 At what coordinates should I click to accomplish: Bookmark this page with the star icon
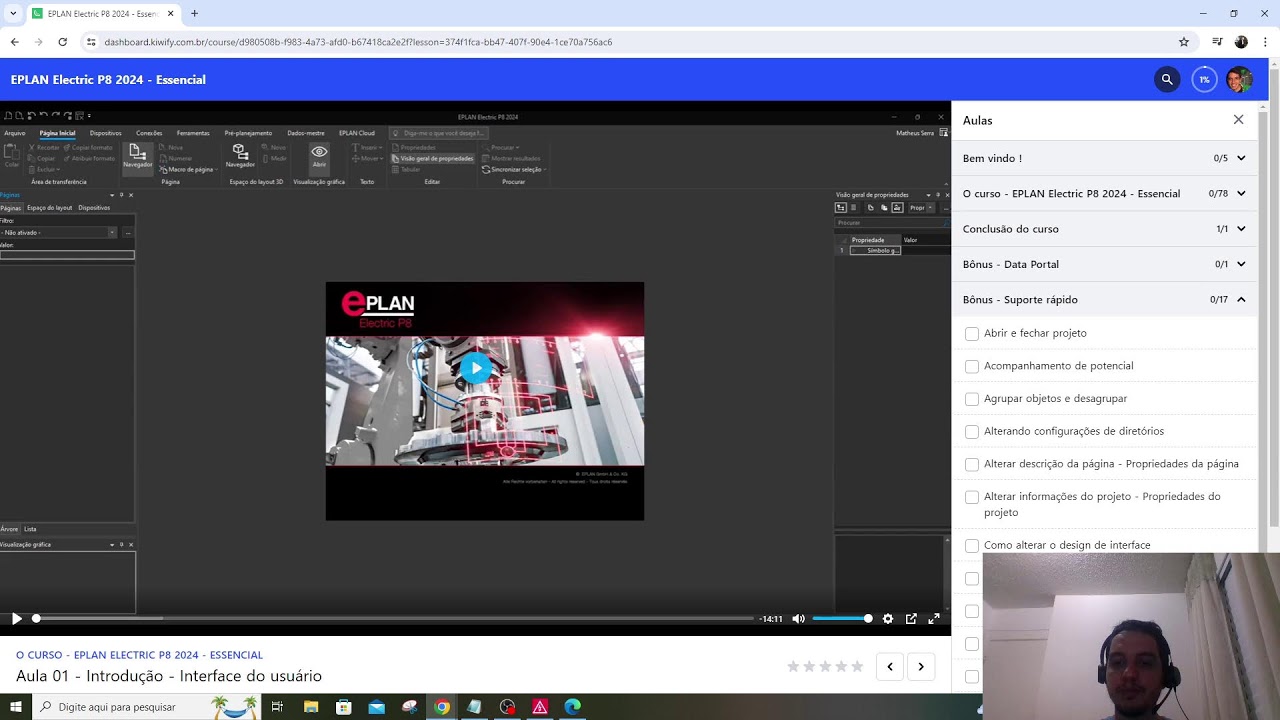[1184, 42]
